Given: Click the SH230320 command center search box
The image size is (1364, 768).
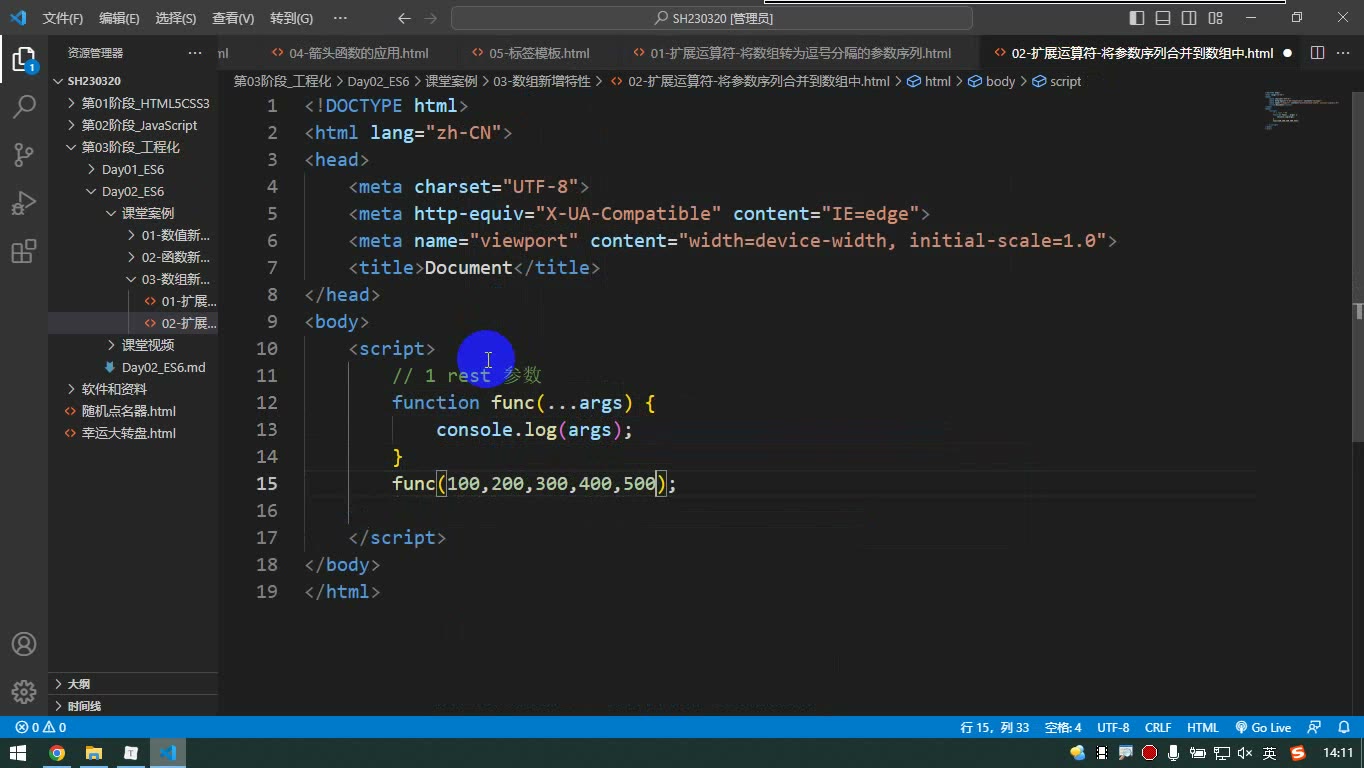Looking at the screenshot, I should [x=712, y=18].
